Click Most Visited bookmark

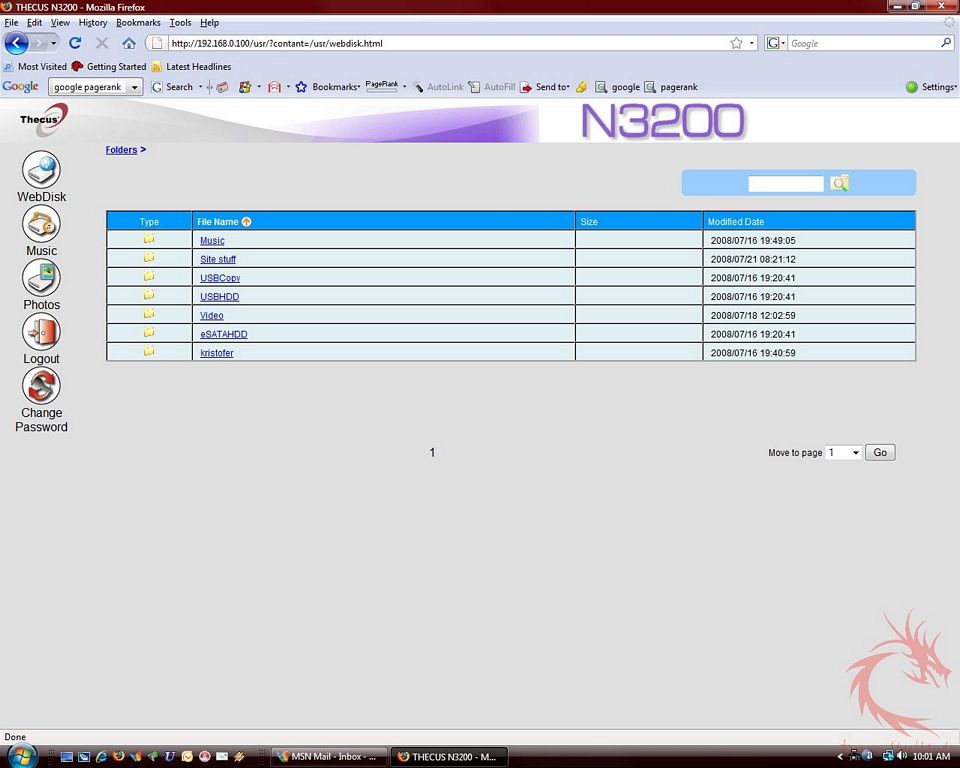(35, 67)
